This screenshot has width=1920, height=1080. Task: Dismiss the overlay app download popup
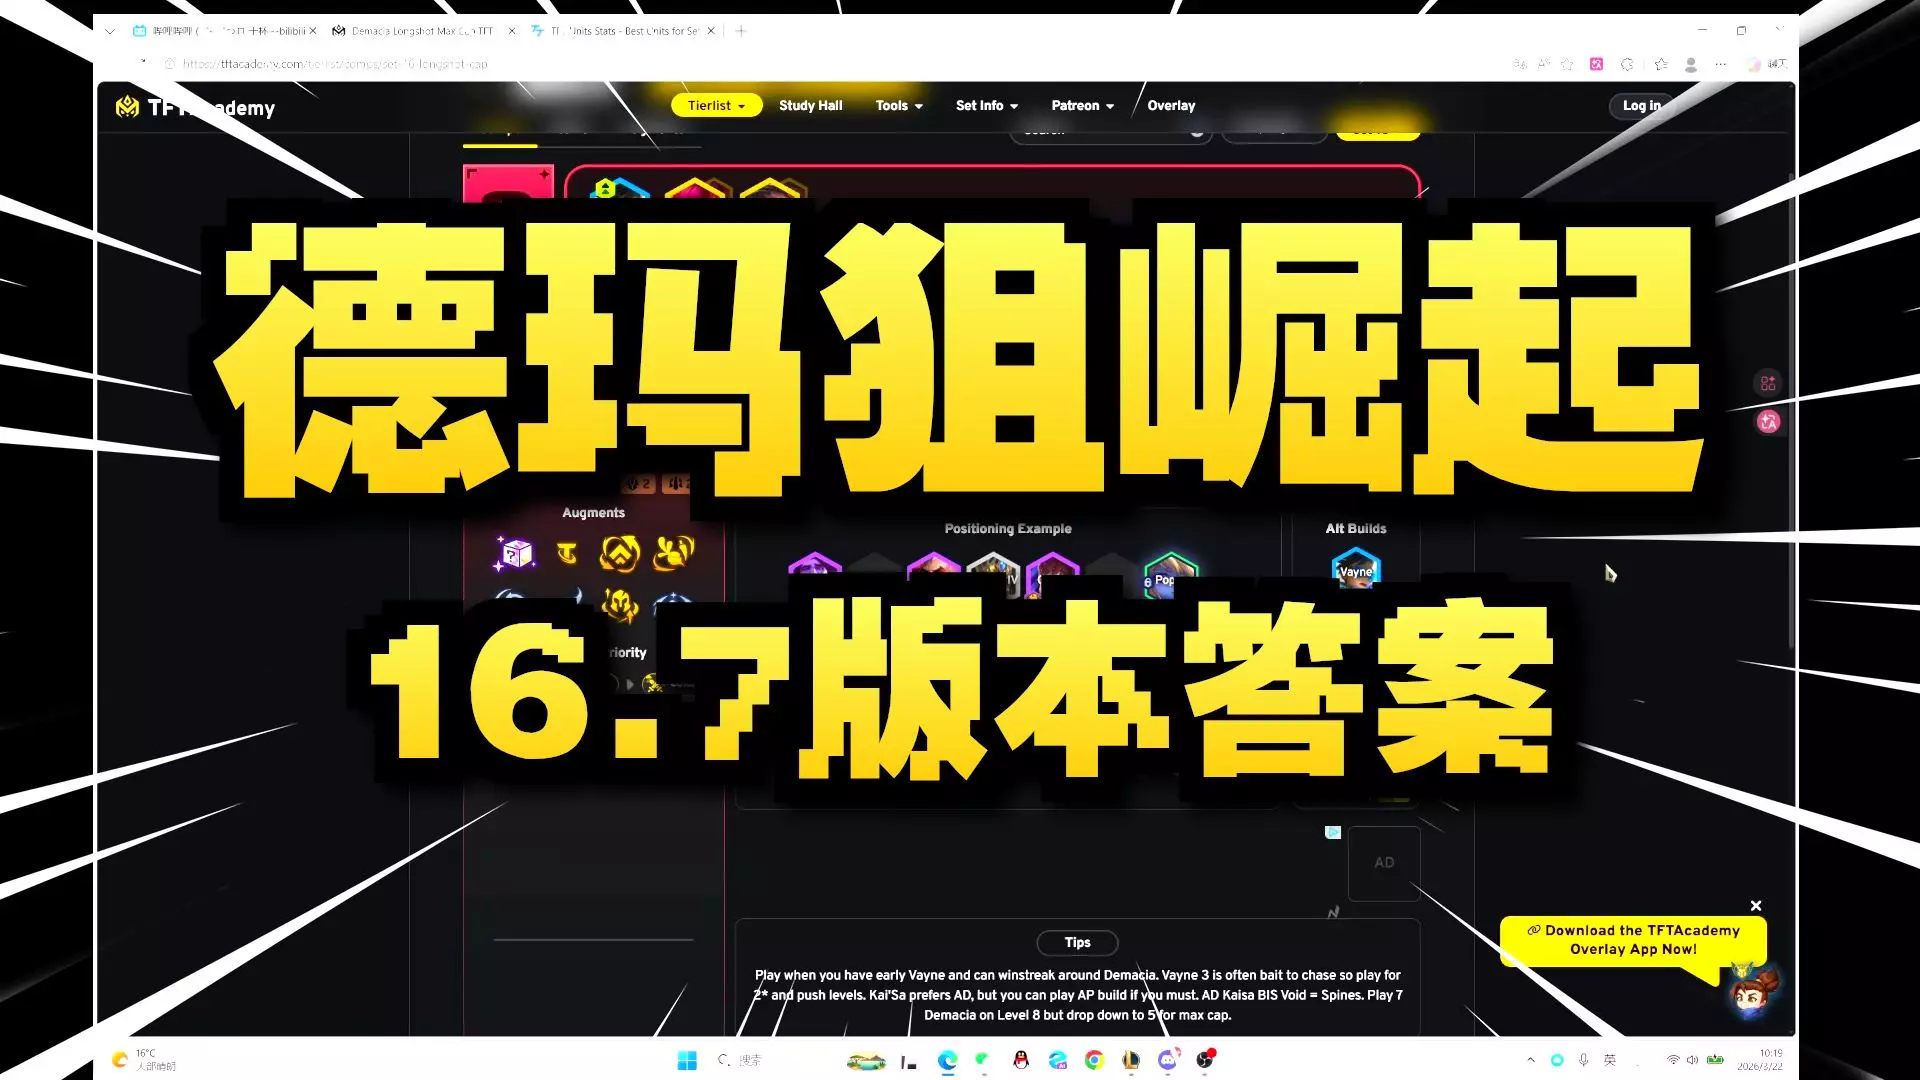(1756, 906)
